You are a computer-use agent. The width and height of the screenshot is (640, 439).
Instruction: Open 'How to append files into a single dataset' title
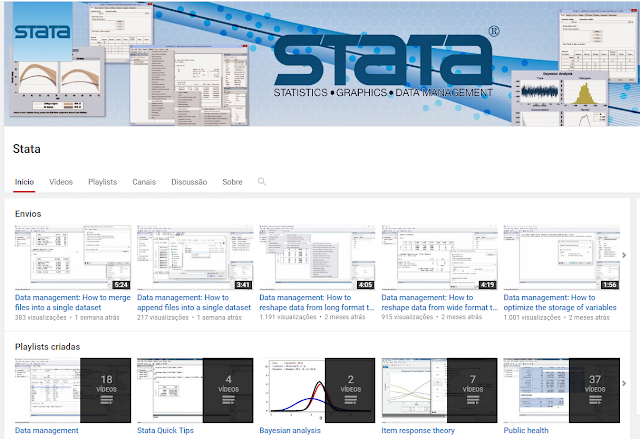(194, 302)
